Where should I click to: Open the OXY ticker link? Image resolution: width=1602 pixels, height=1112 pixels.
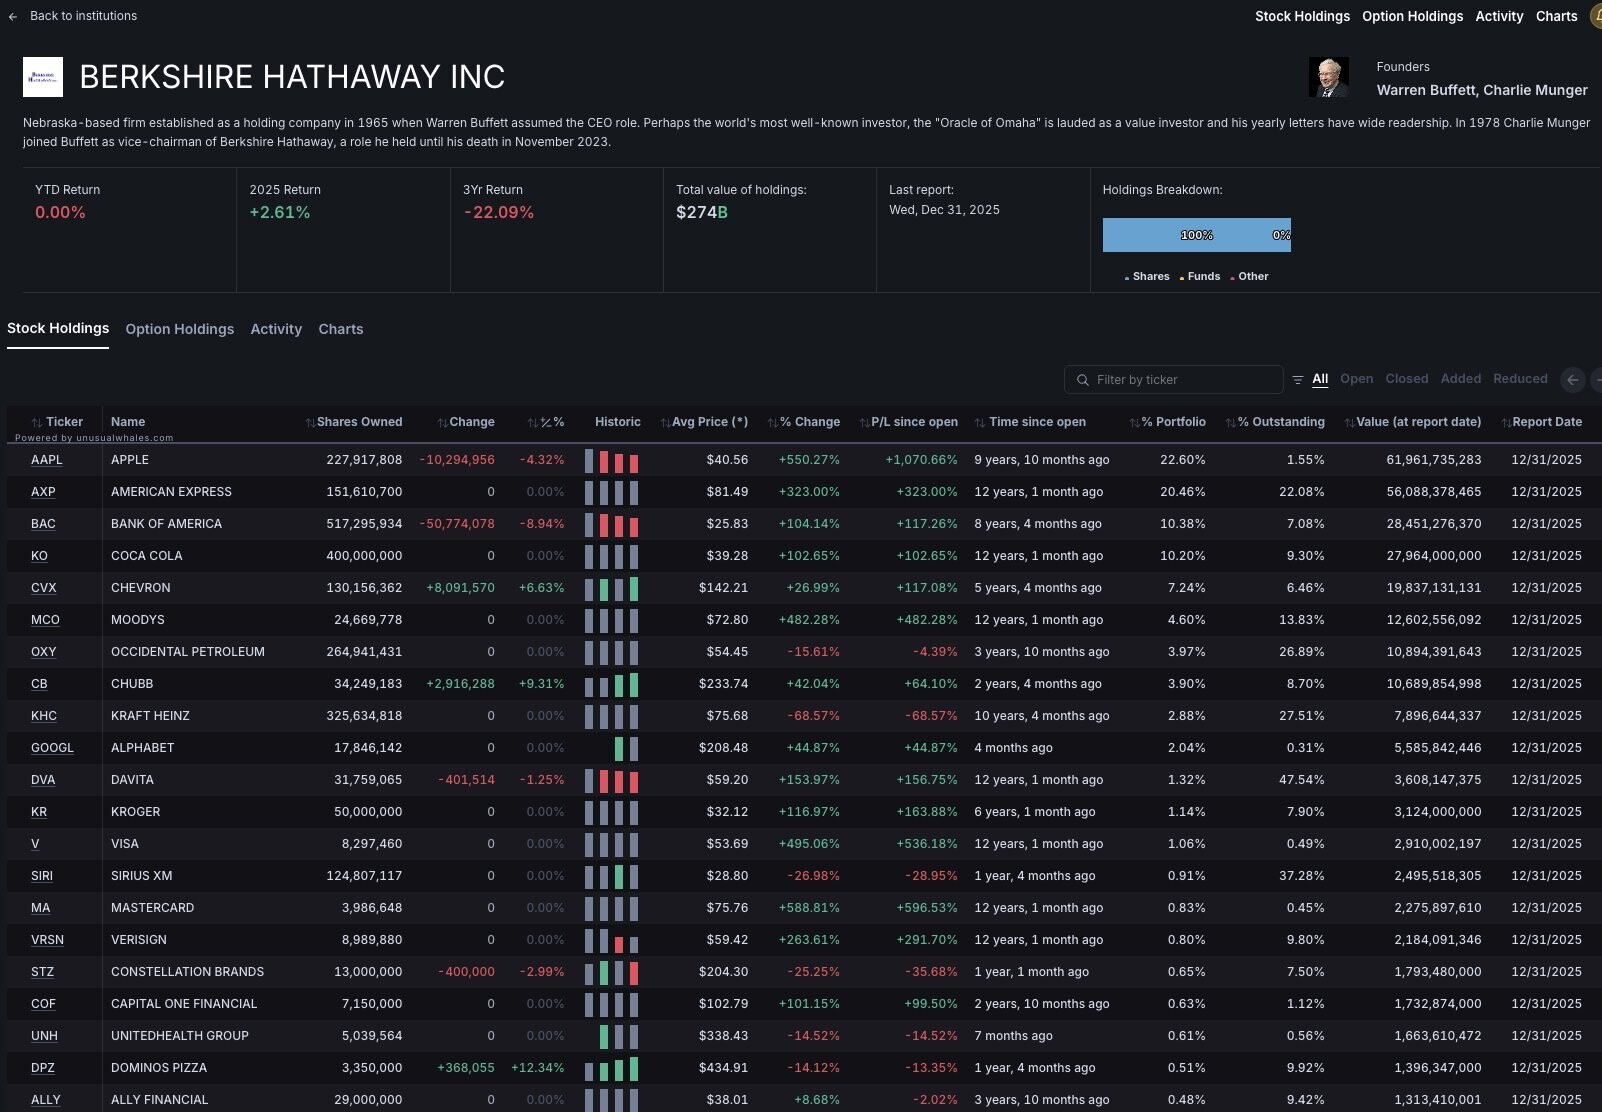(x=44, y=652)
